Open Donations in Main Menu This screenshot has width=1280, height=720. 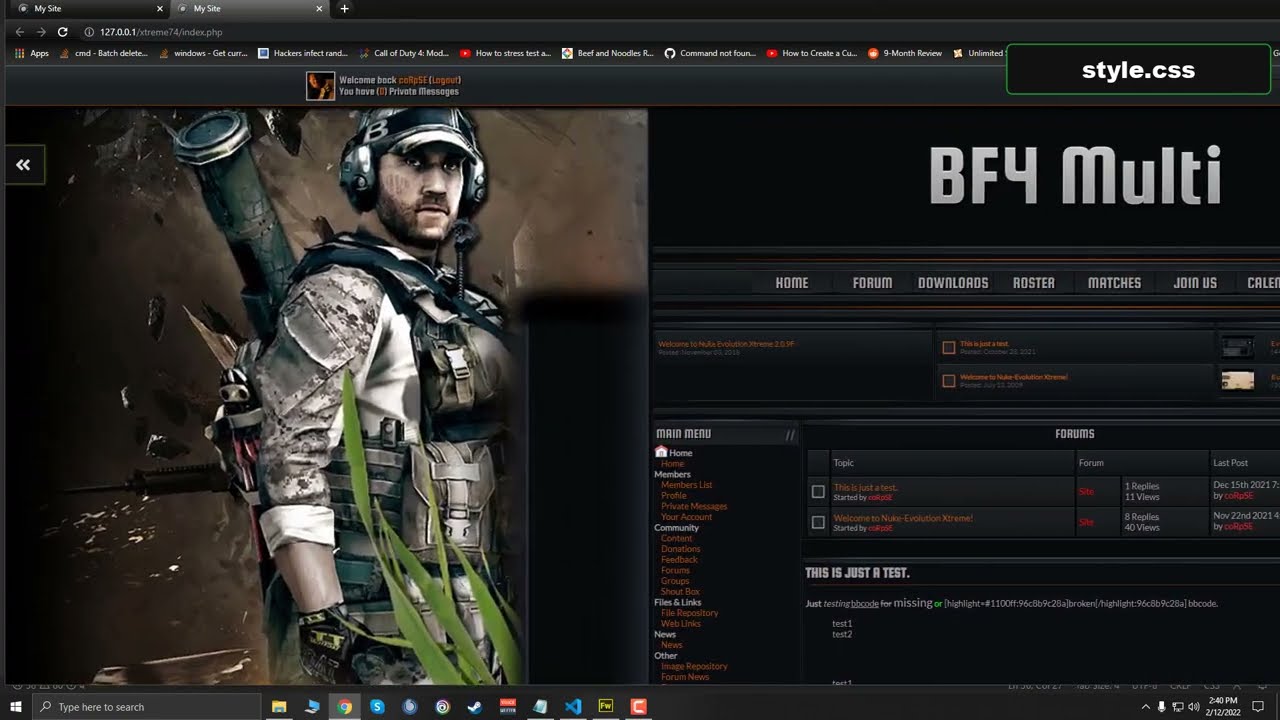point(681,549)
